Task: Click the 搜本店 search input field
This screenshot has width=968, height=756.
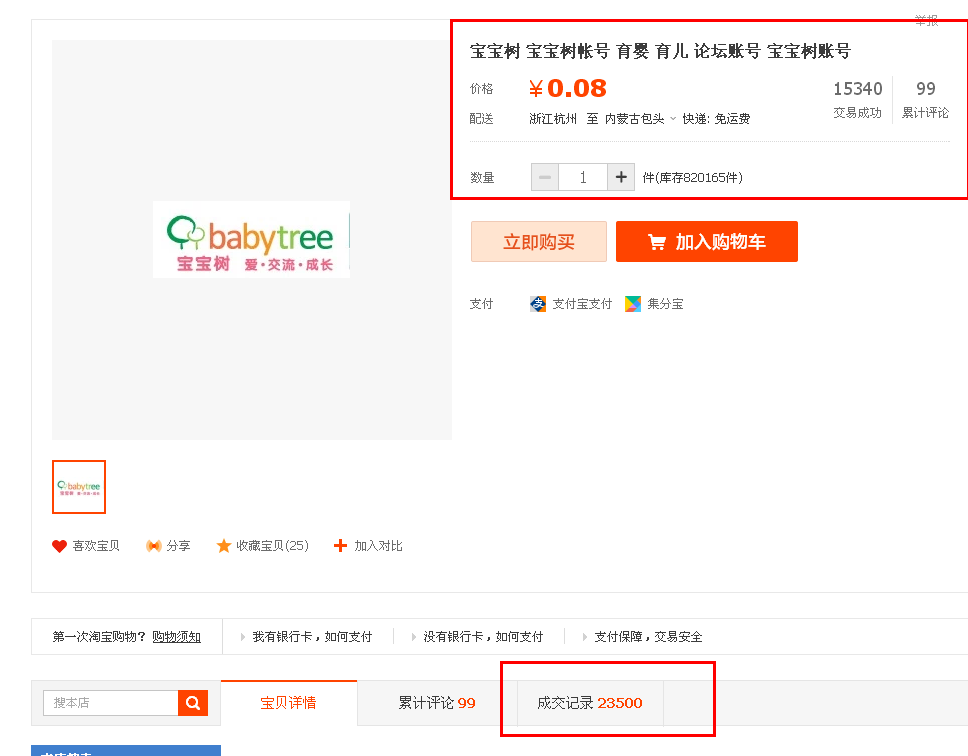Action: [111, 703]
